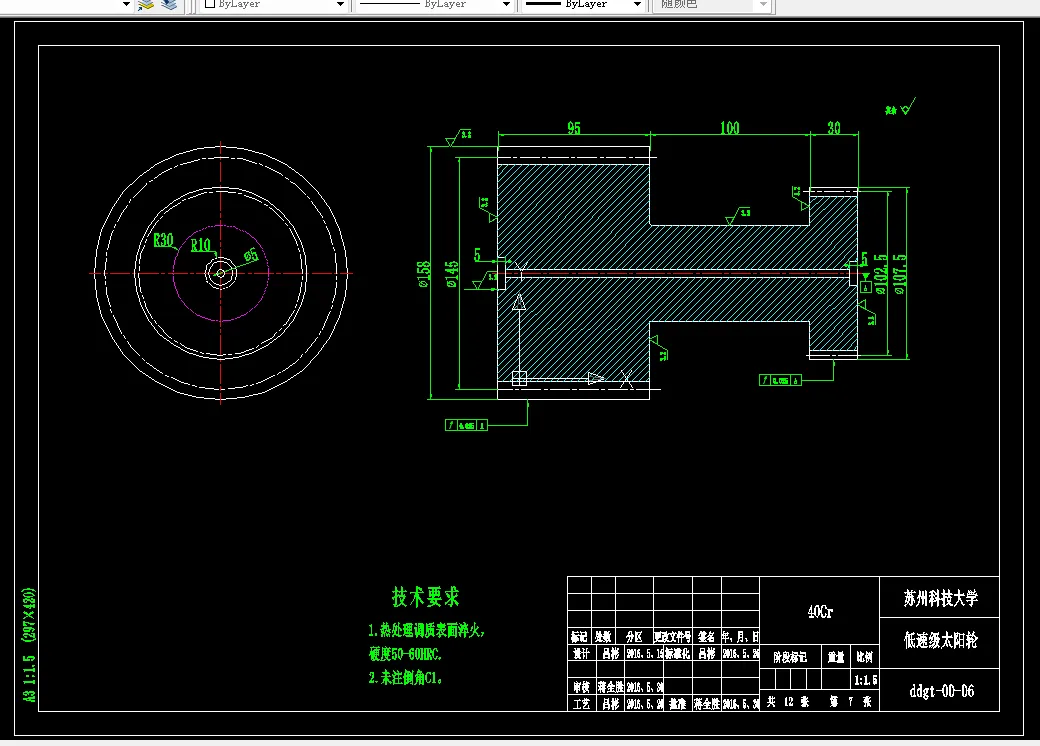Select the note line '硬度50-60HRC.'
The image size is (1040, 746).
pyautogui.click(x=405, y=654)
